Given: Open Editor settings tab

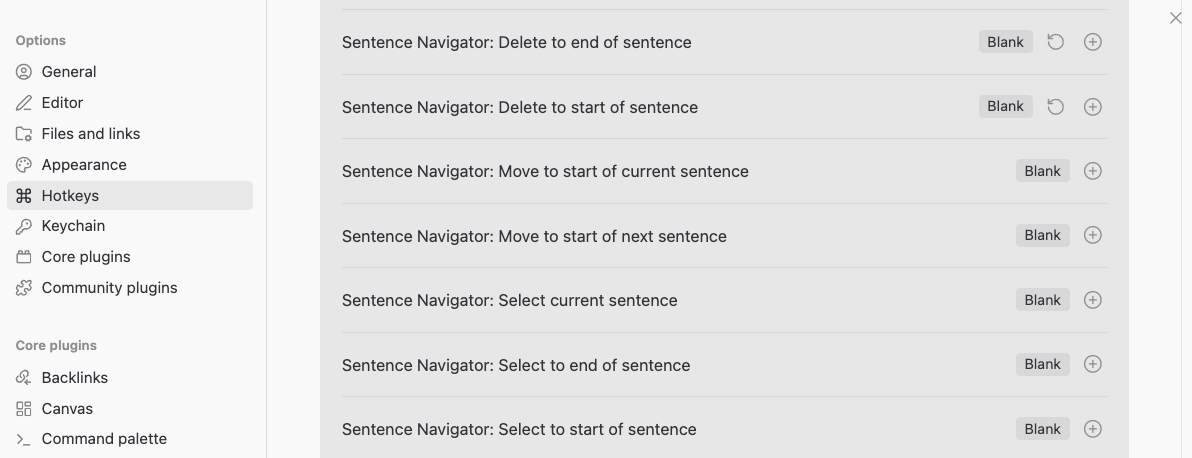Looking at the screenshot, I should click(x=62, y=103).
